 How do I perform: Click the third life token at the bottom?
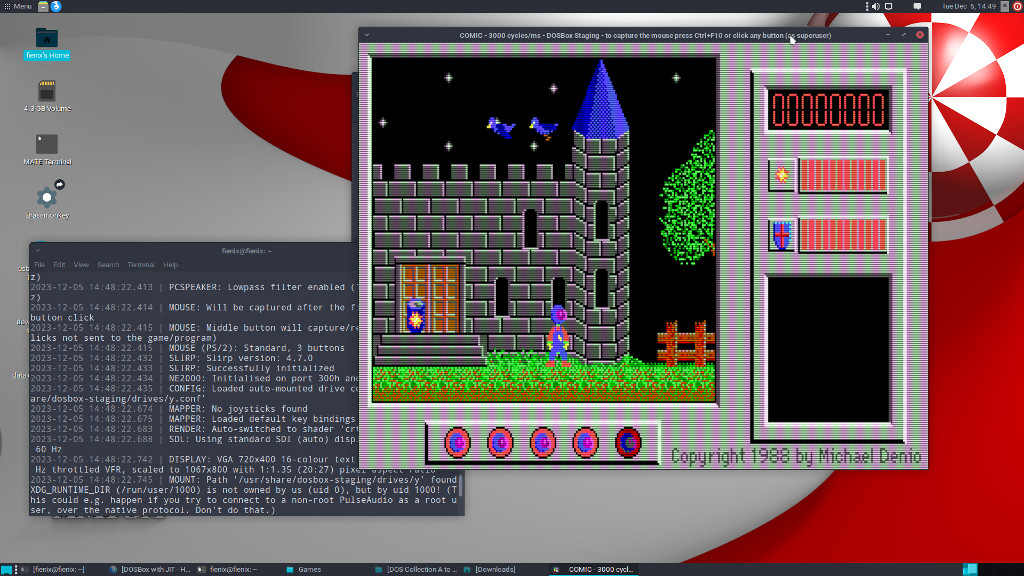(543, 443)
